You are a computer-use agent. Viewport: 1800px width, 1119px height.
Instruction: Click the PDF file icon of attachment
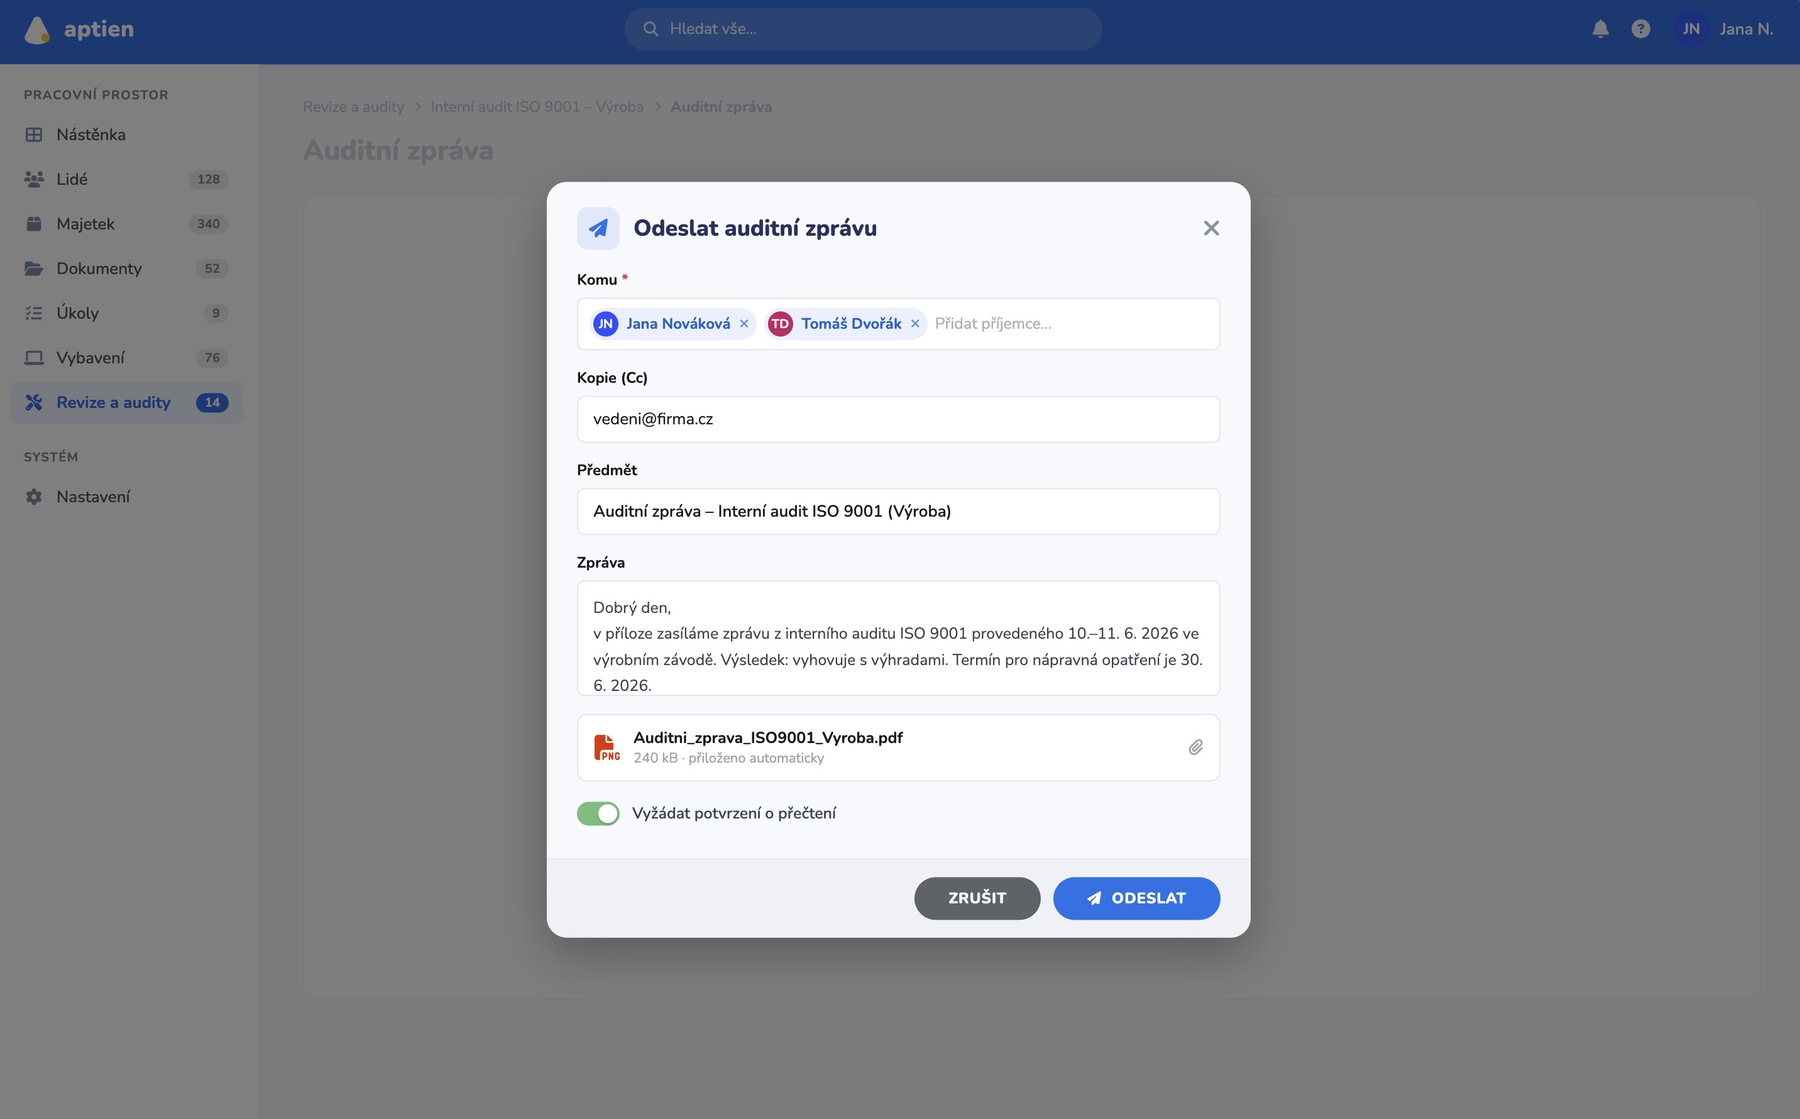606,747
